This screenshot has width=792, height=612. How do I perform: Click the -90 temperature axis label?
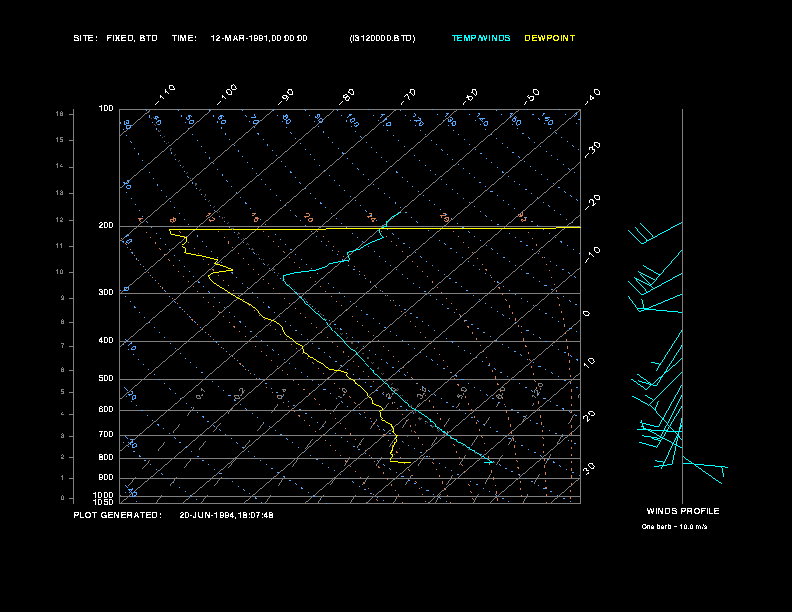286,97
